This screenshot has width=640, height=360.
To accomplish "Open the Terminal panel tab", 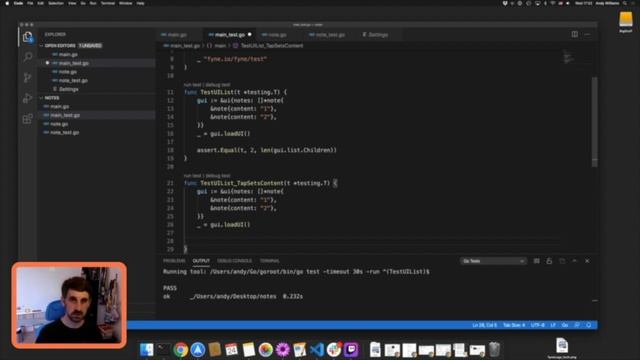I will click(270, 261).
